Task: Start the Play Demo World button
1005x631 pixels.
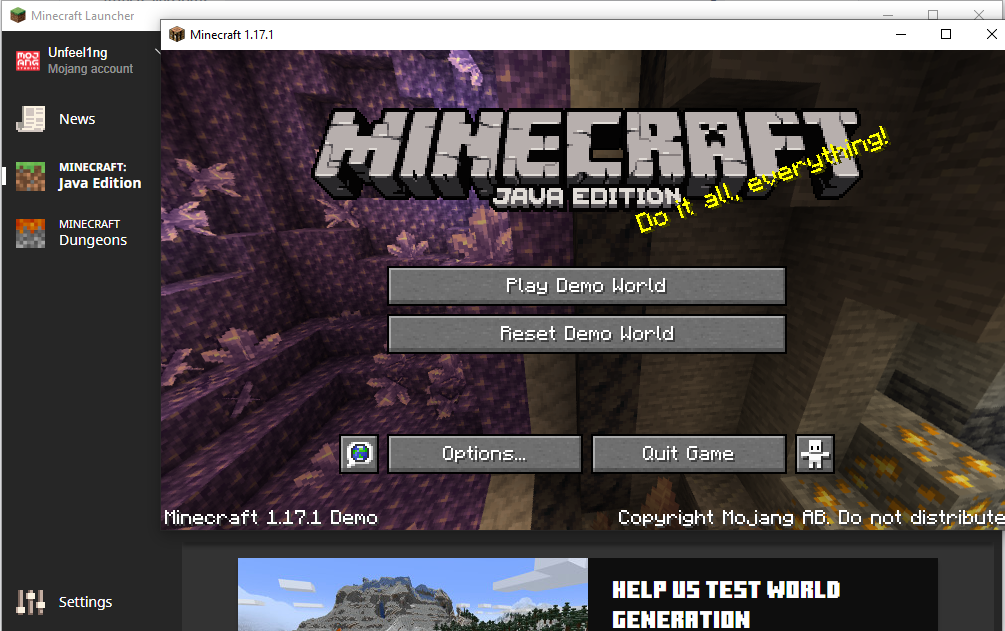Action: (x=586, y=286)
